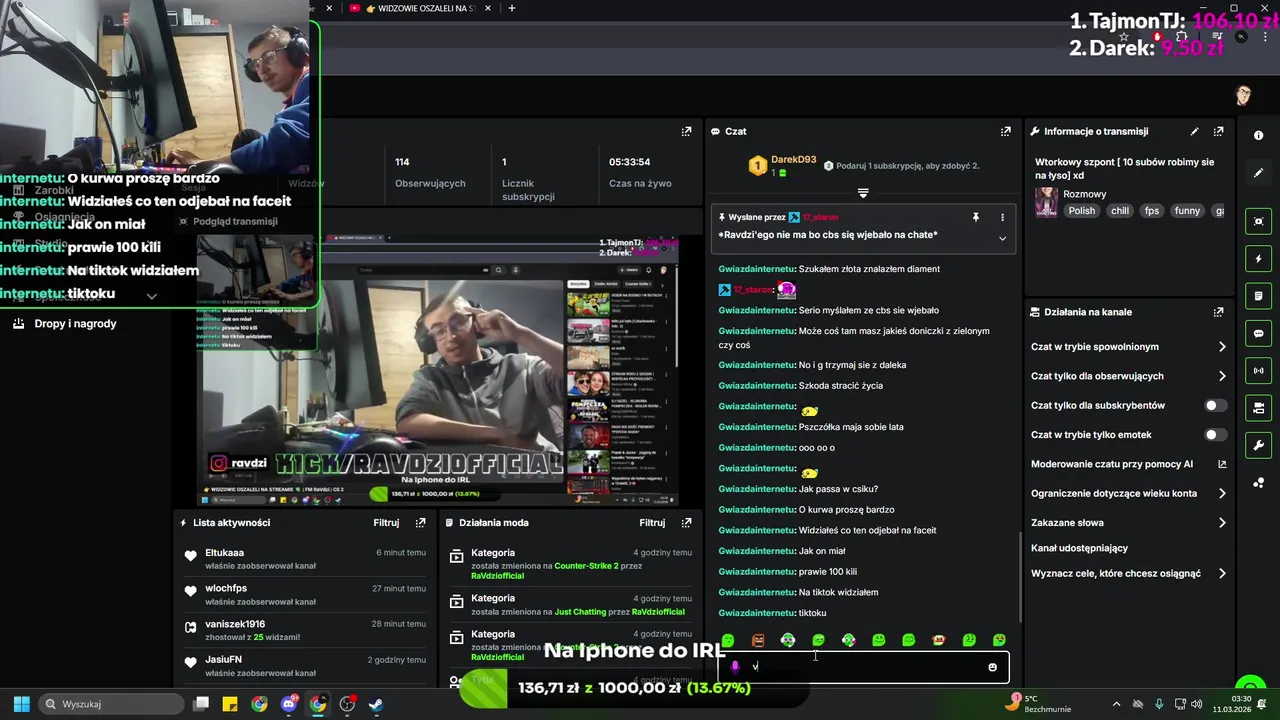Expand Ograniczenie dotyczące wieku konta

(x=1222, y=493)
